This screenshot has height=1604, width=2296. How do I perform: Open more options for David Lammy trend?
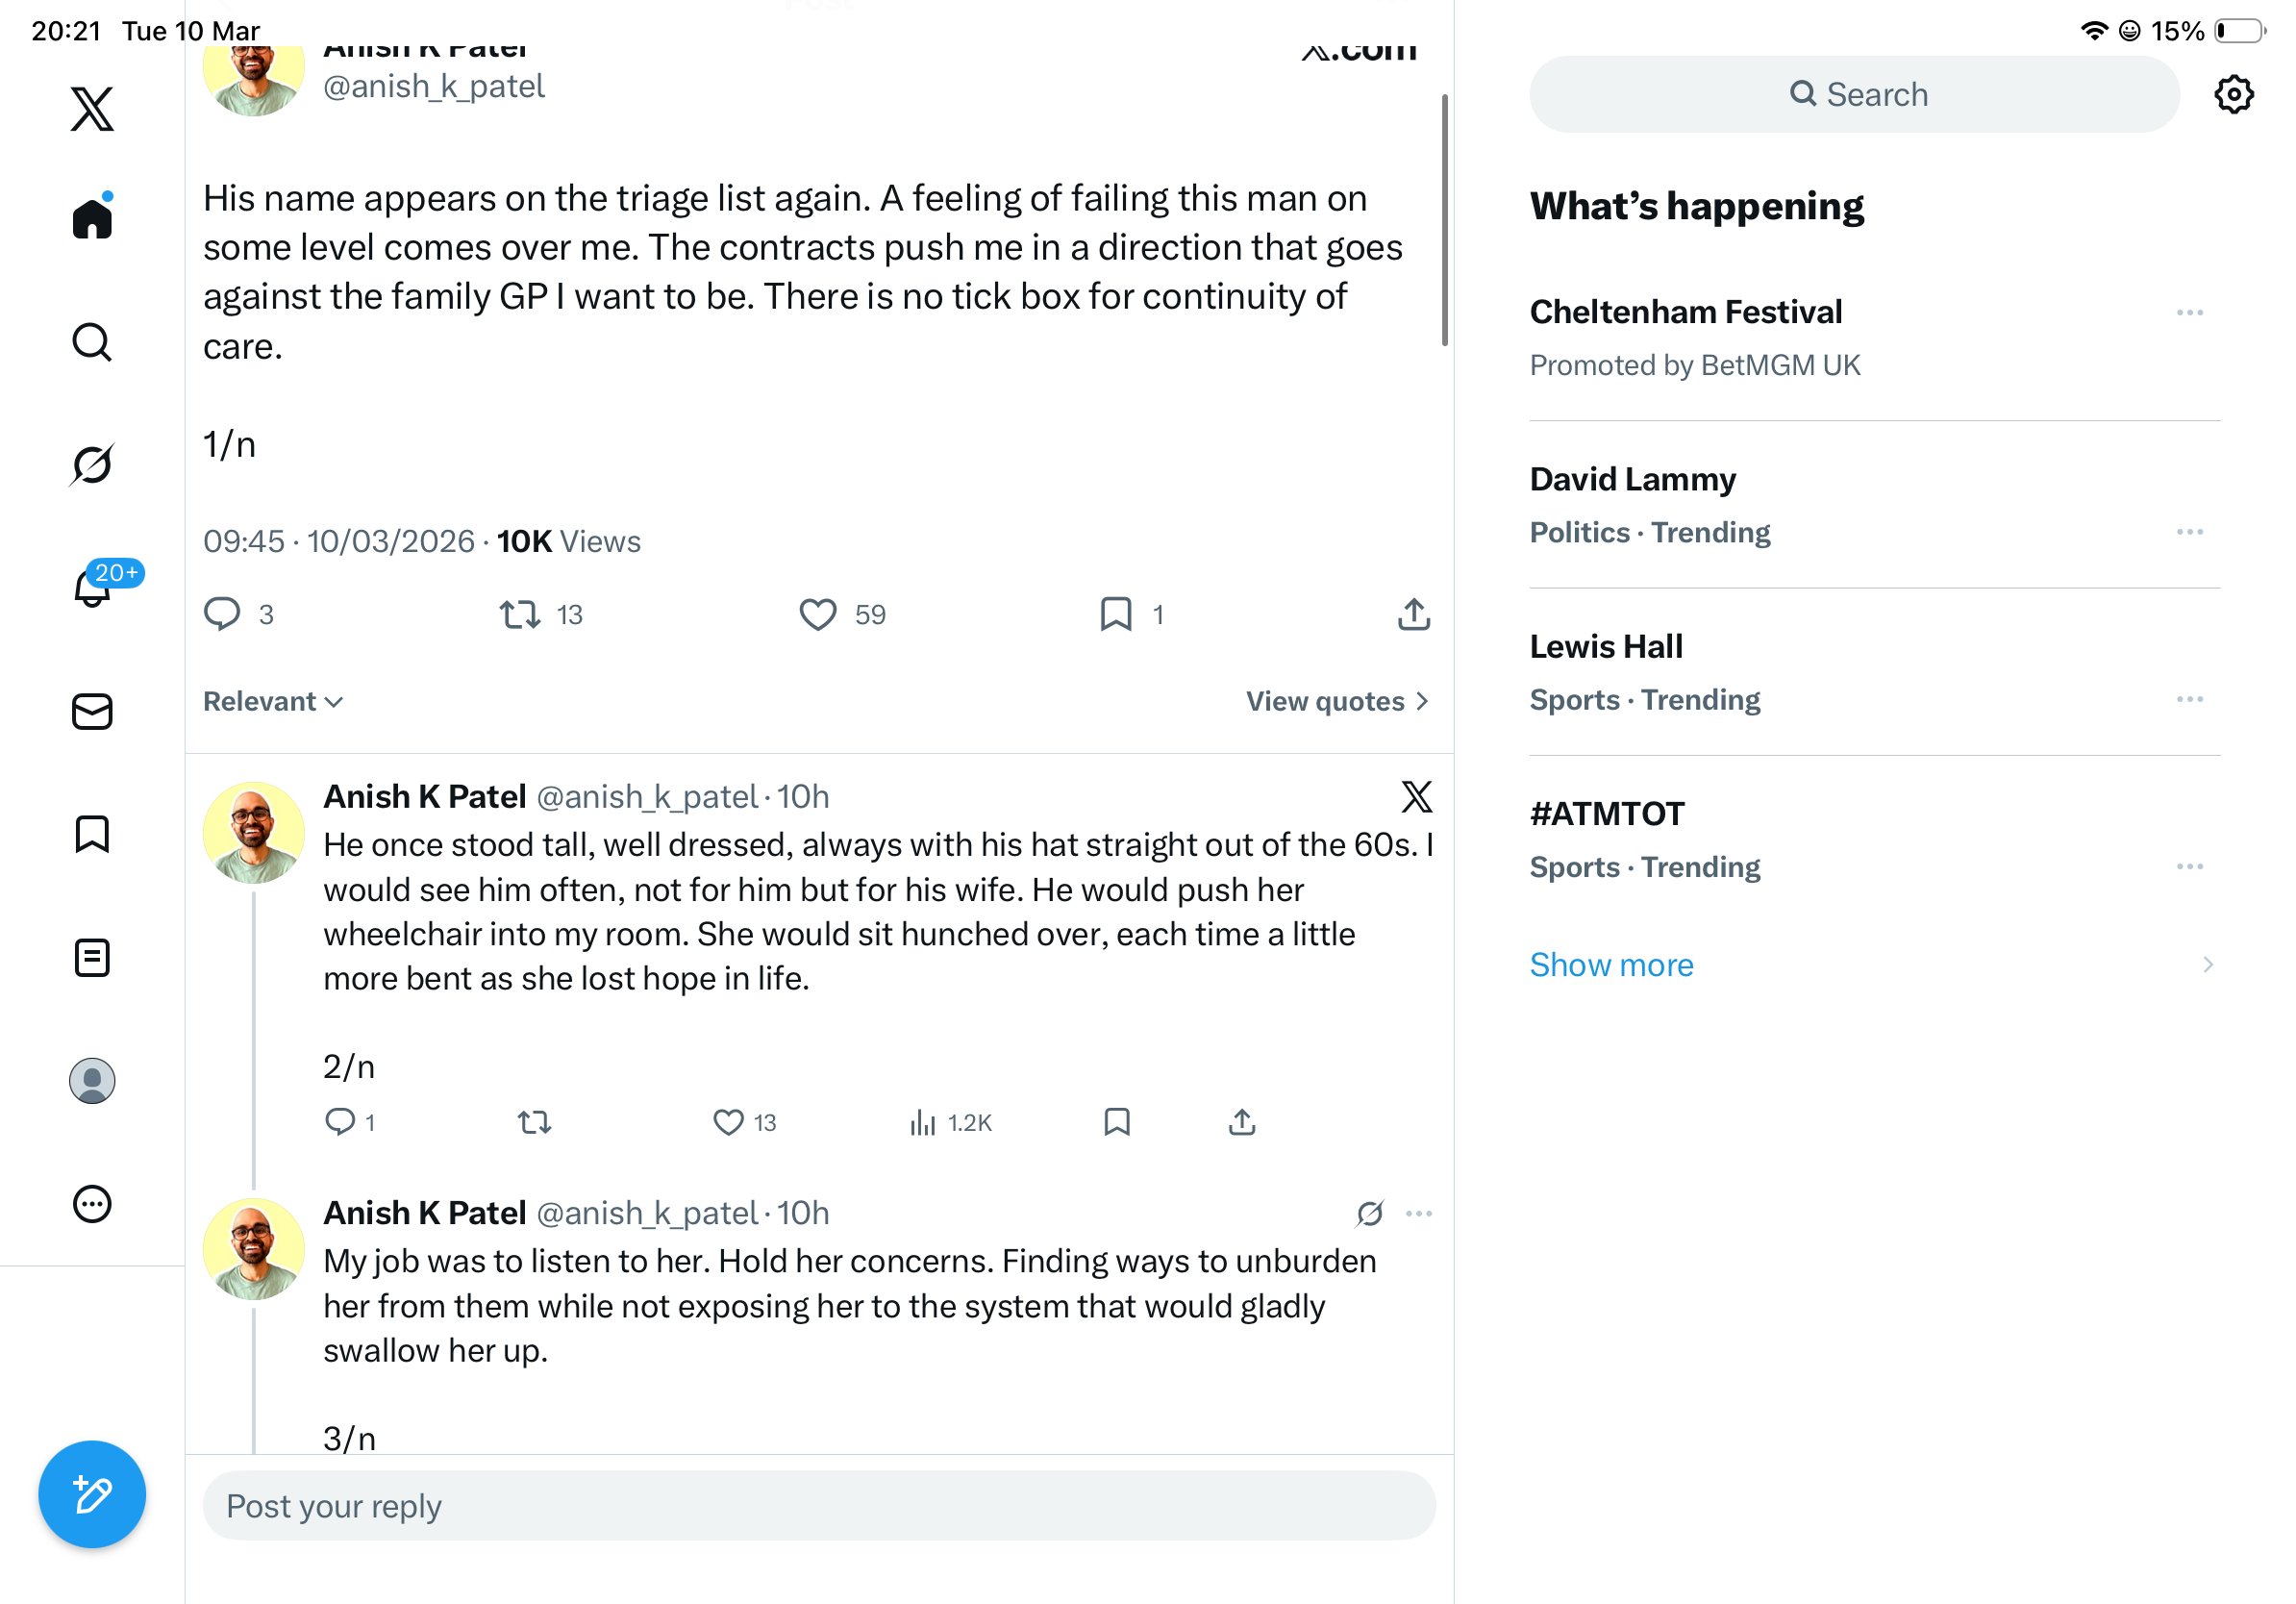(2189, 532)
